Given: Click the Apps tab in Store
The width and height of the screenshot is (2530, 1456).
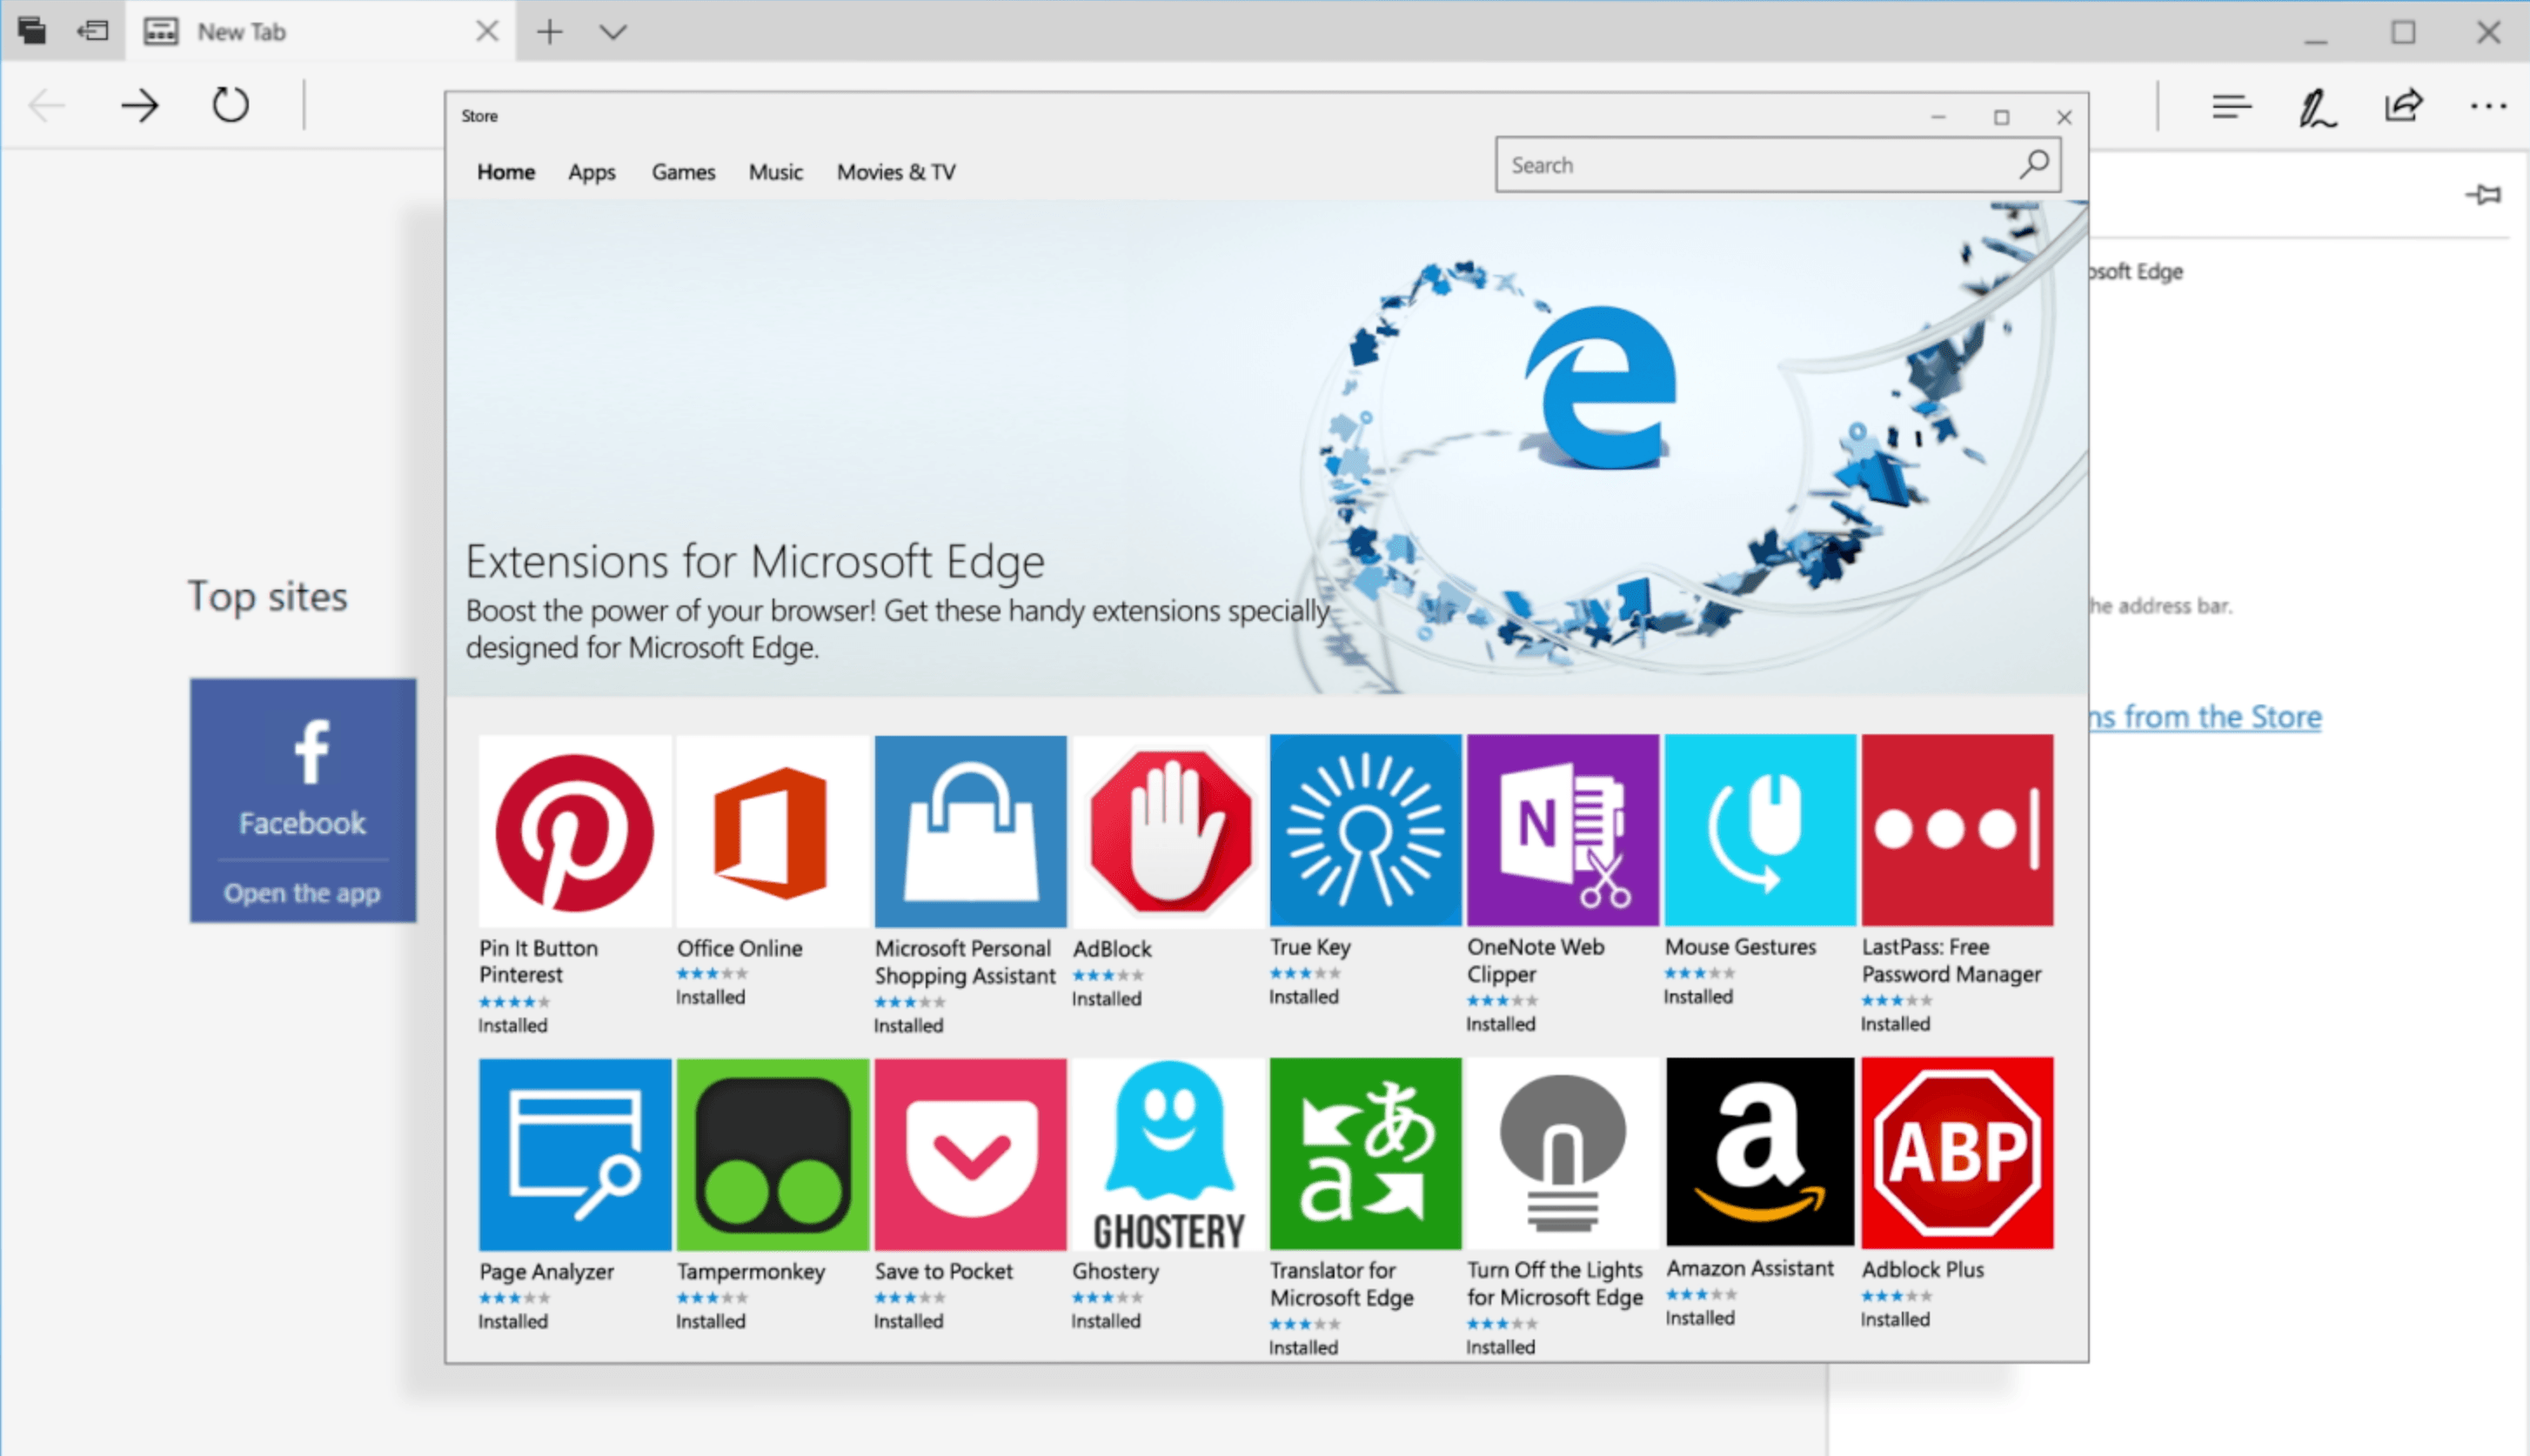Looking at the screenshot, I should tap(591, 170).
